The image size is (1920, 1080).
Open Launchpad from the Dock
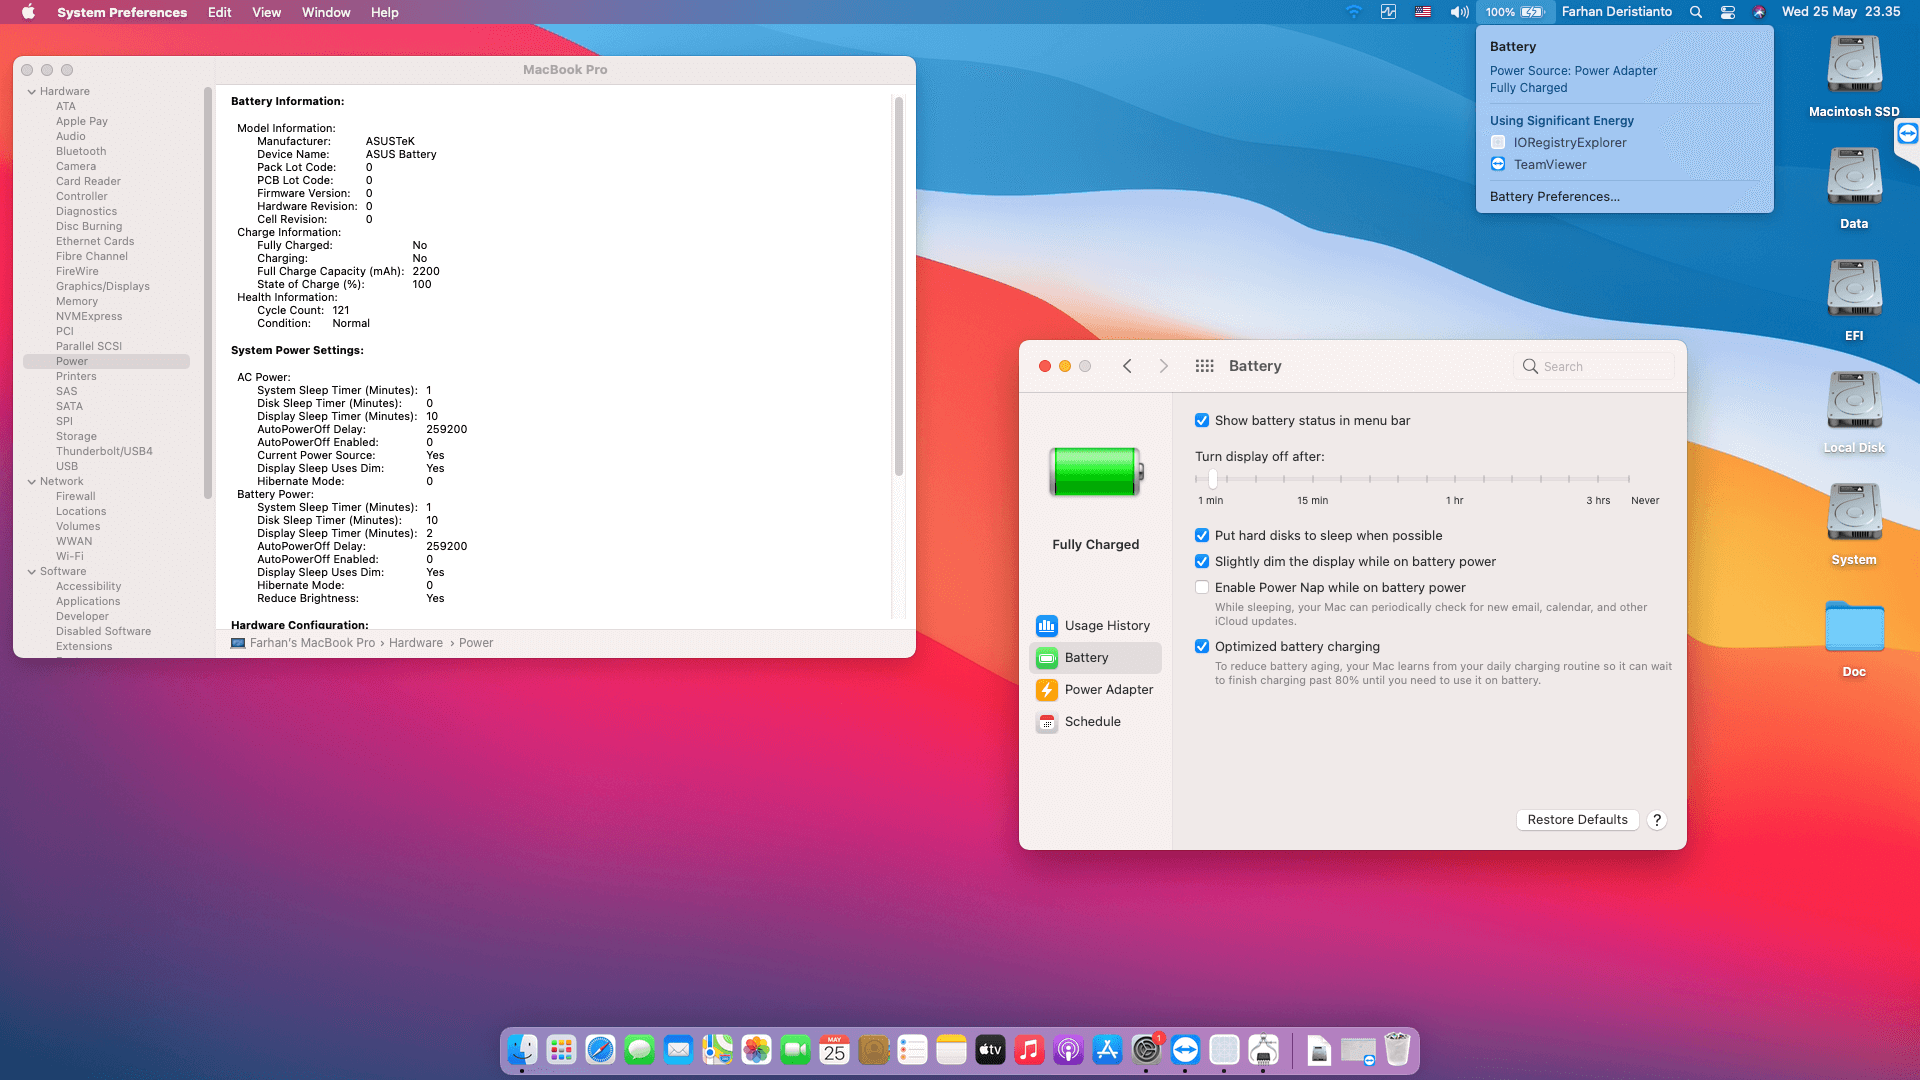pyautogui.click(x=561, y=1050)
